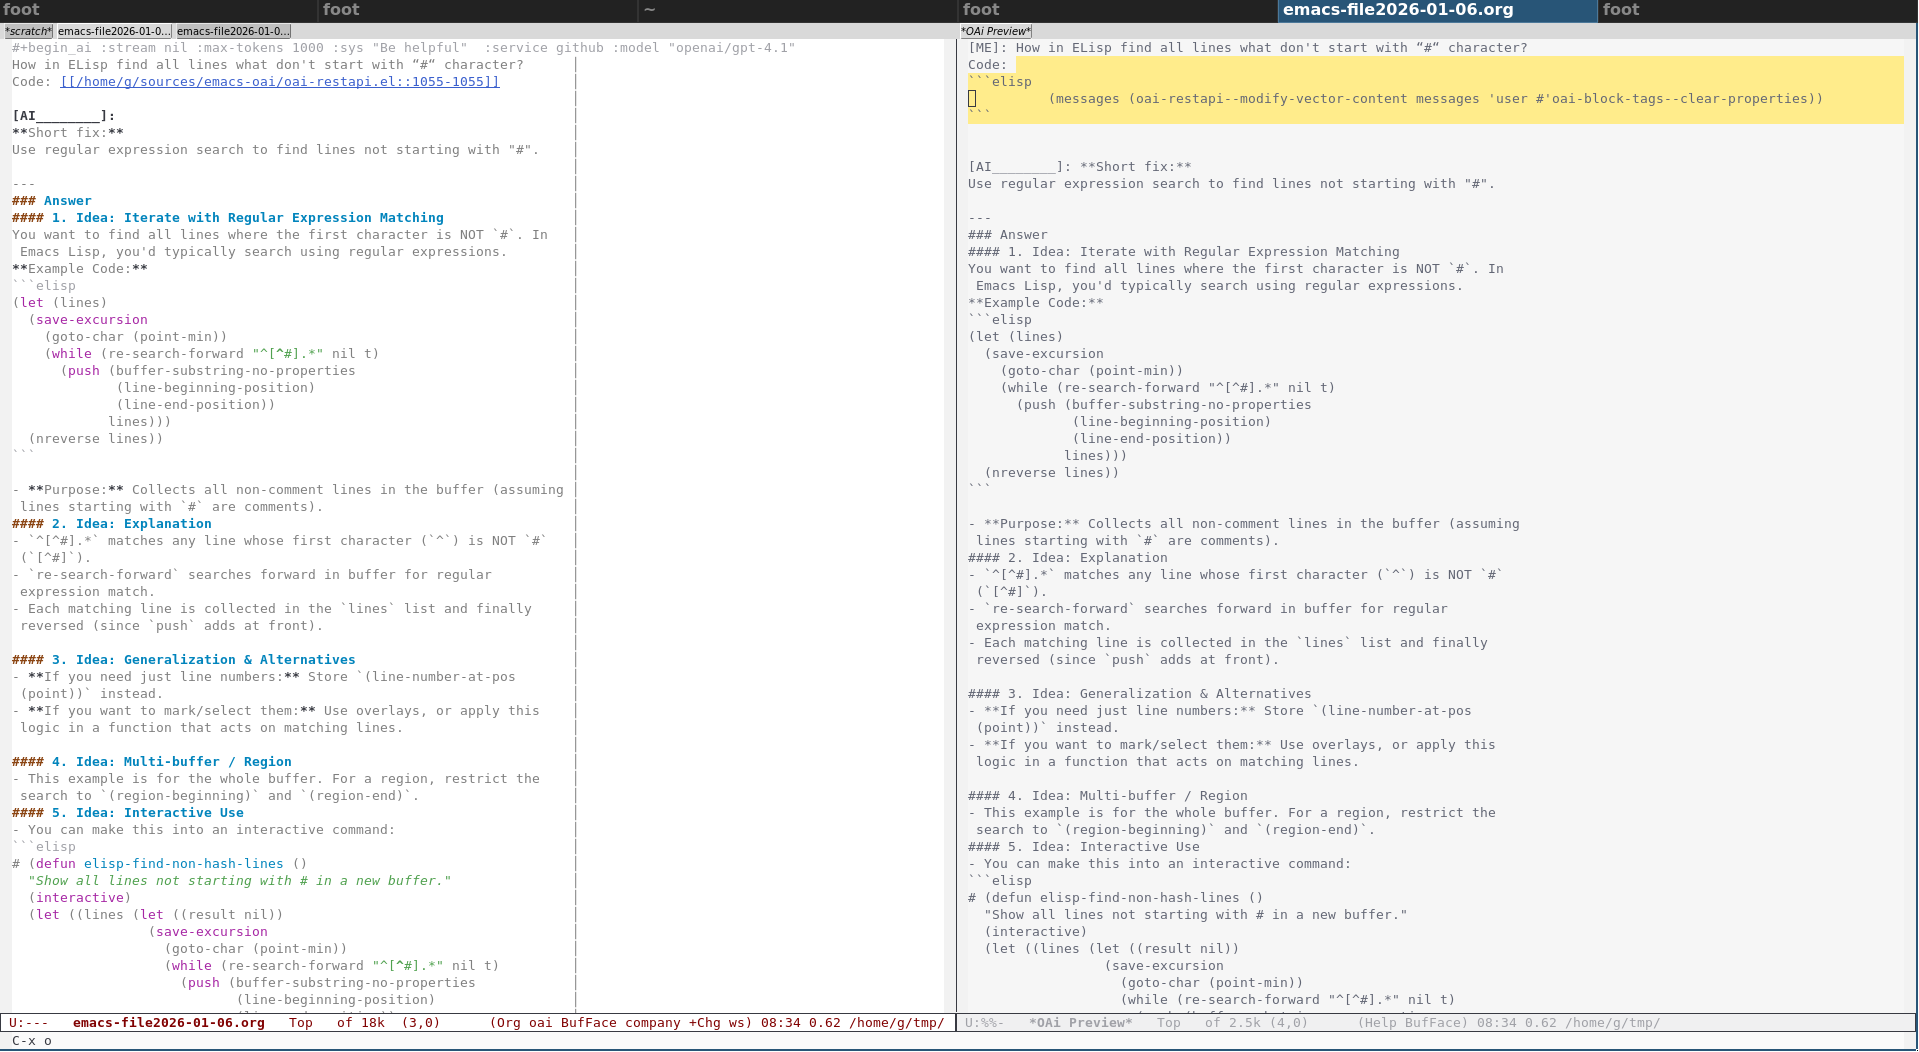Click "/home/g/tmp/" in left mode line
1919x1052 pixels.
point(897,1023)
